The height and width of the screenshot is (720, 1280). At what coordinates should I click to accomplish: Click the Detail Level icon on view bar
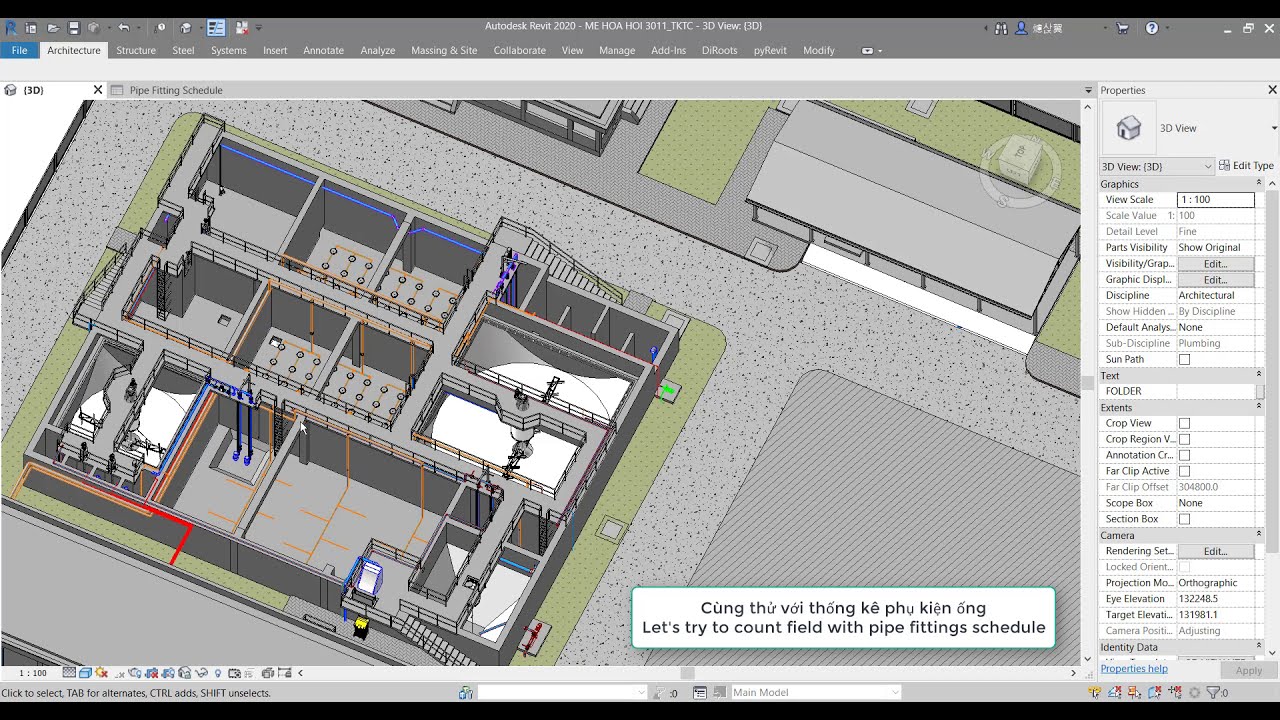coord(69,673)
